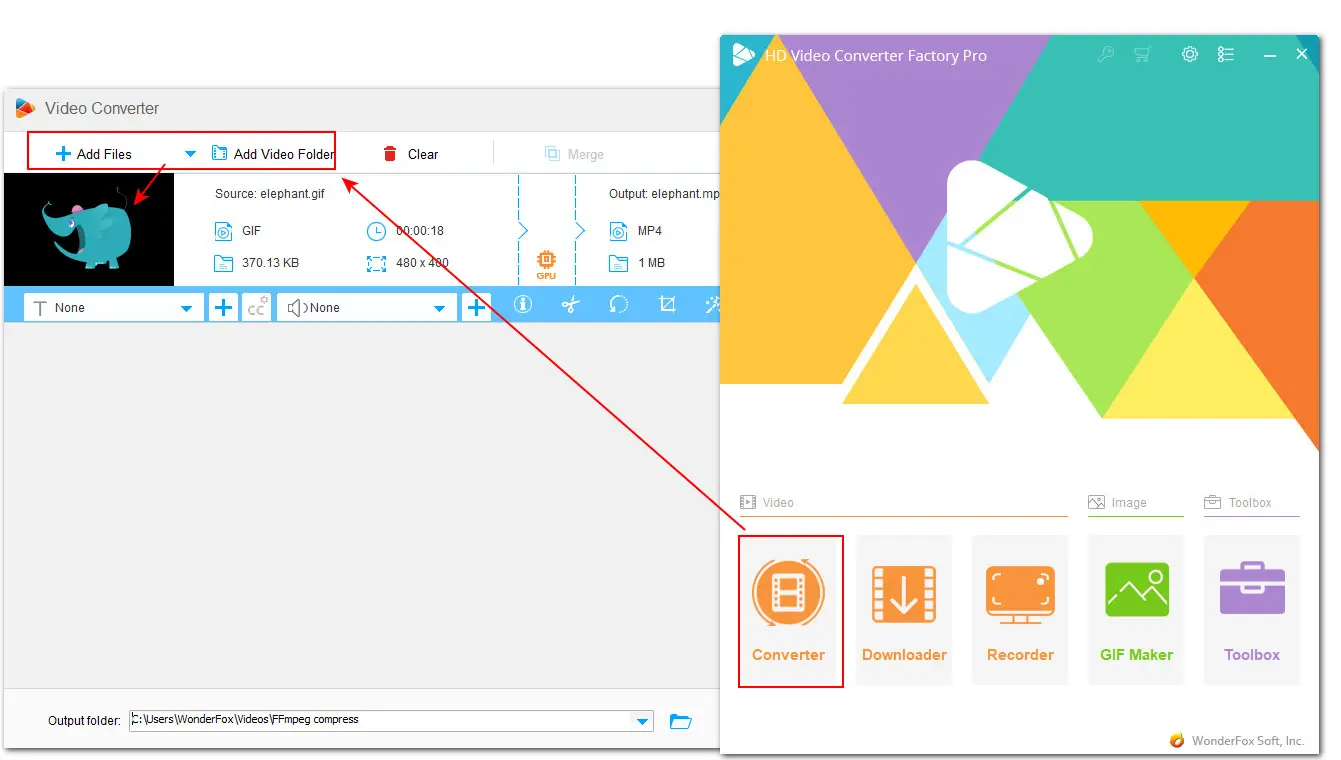Viewport: 1341px width, 760px height.
Task: Open the rotate tool
Action: pyautogui.click(x=619, y=305)
